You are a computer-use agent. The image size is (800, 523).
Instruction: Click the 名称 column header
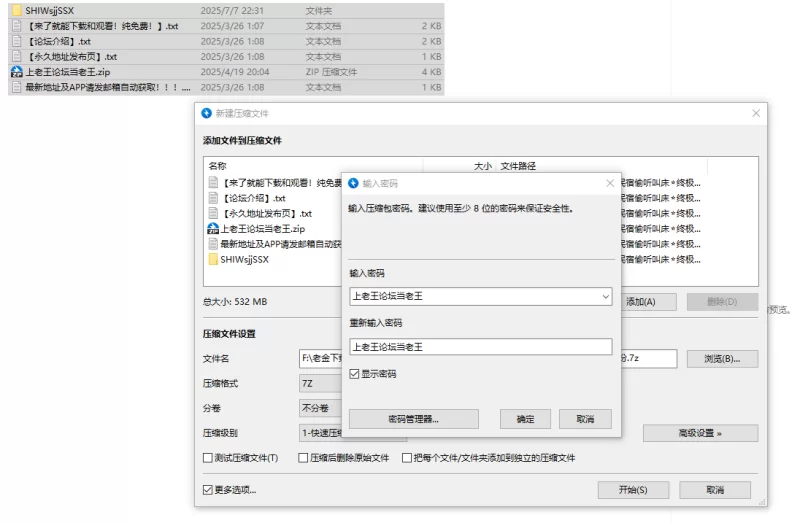tap(217, 166)
